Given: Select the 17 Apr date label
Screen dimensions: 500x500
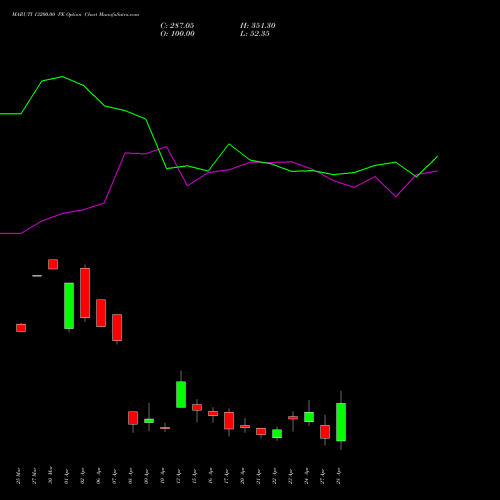Looking at the screenshot, I should pyautogui.click(x=226, y=476).
